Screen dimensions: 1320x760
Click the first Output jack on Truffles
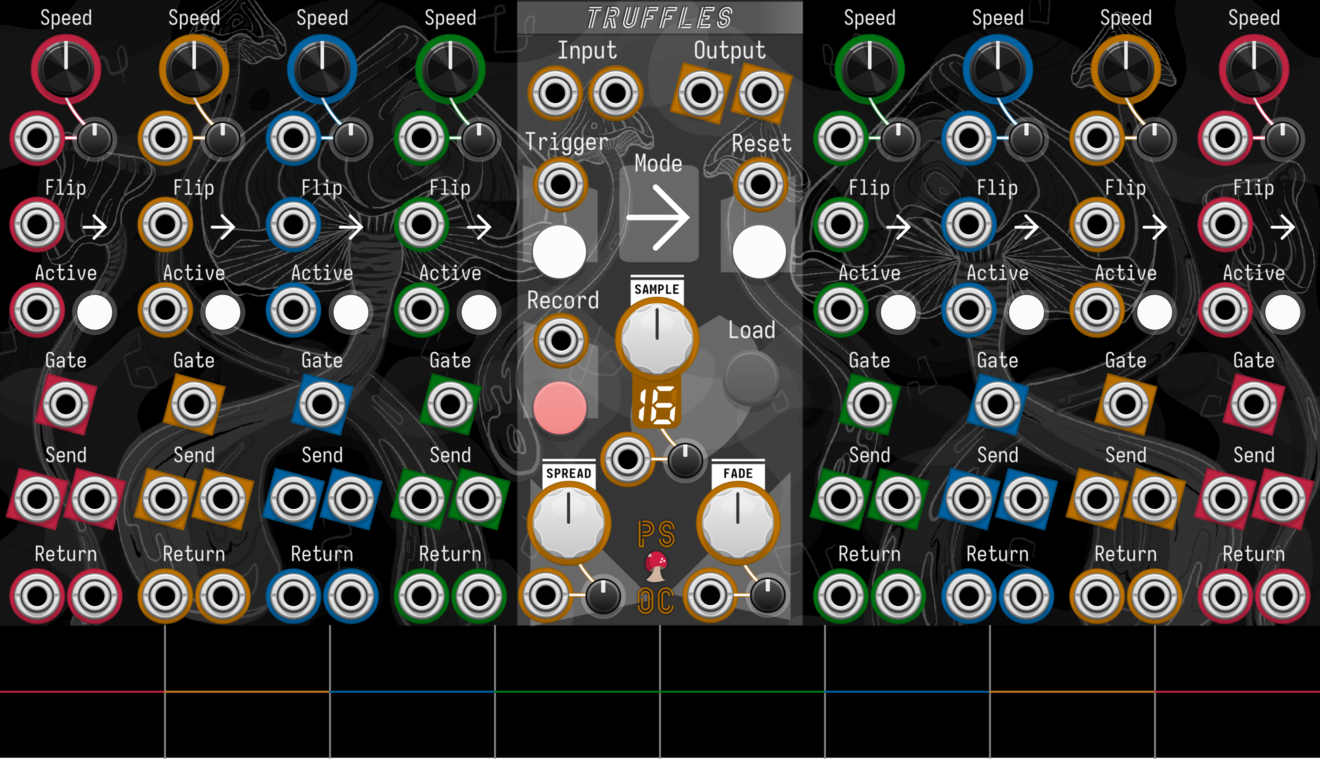point(701,94)
